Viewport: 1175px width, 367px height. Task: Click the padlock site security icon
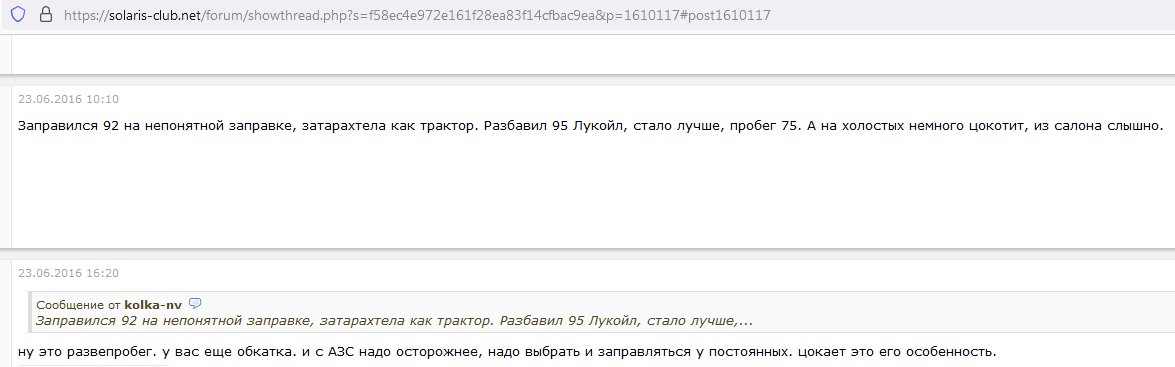(45, 14)
